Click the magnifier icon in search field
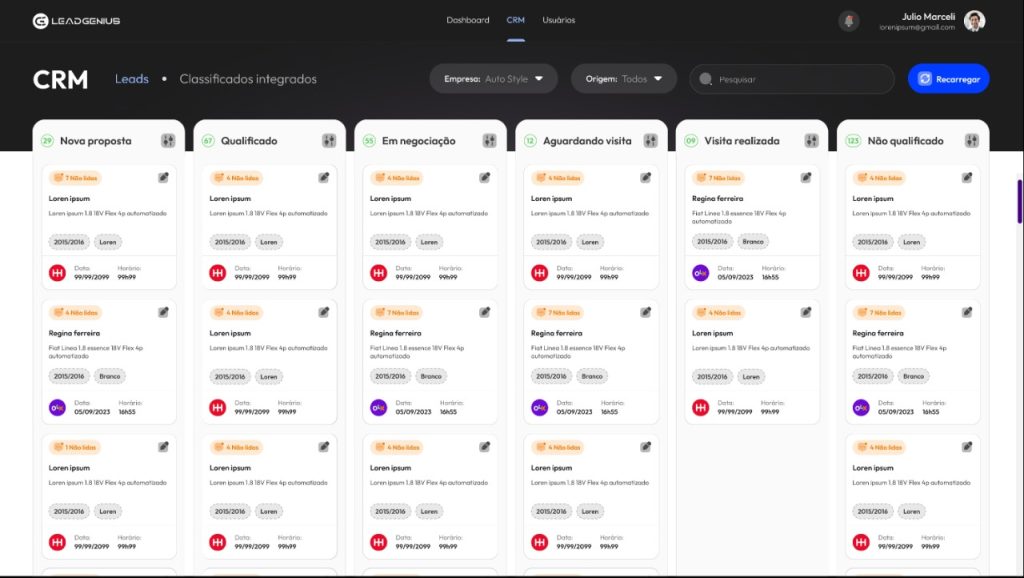Screen dimensions: 1024x578 tap(707, 79)
